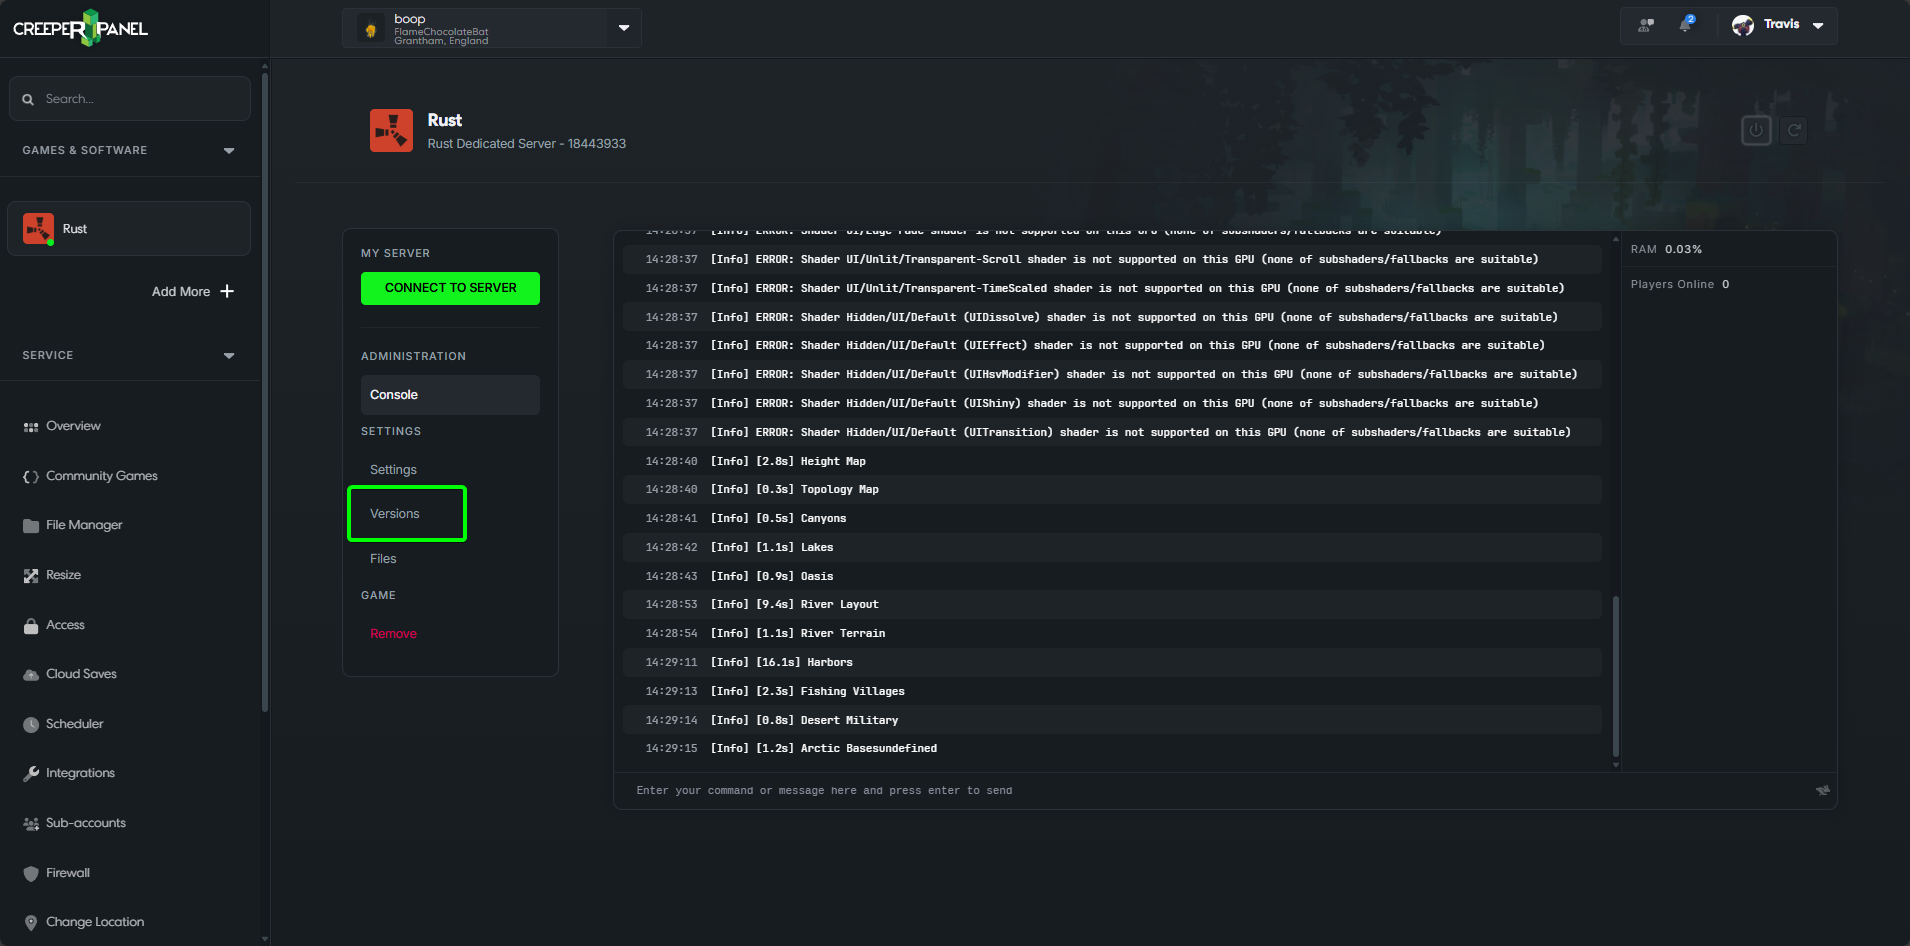Select Remove under Game section
The width and height of the screenshot is (1910, 946).
tap(393, 634)
